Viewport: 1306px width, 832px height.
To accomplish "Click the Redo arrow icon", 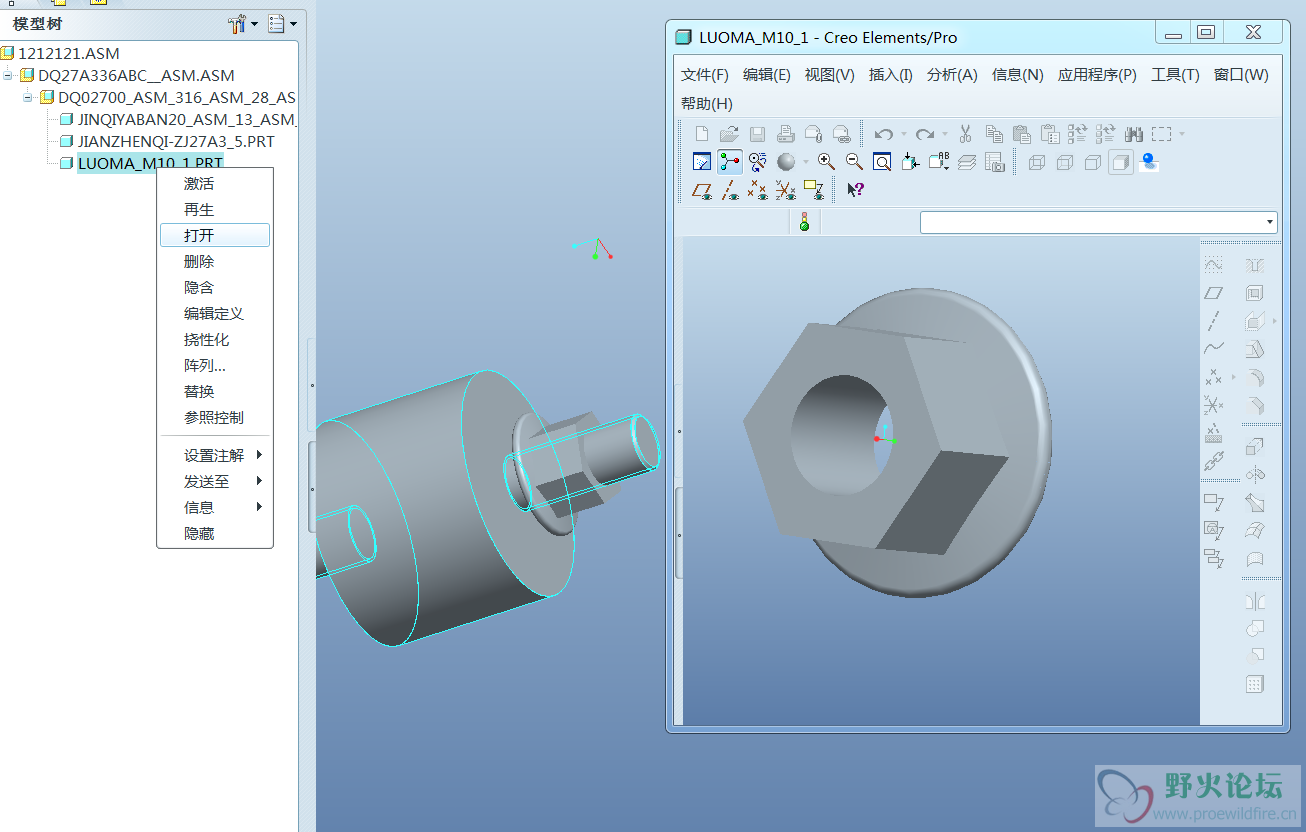I will pos(925,134).
